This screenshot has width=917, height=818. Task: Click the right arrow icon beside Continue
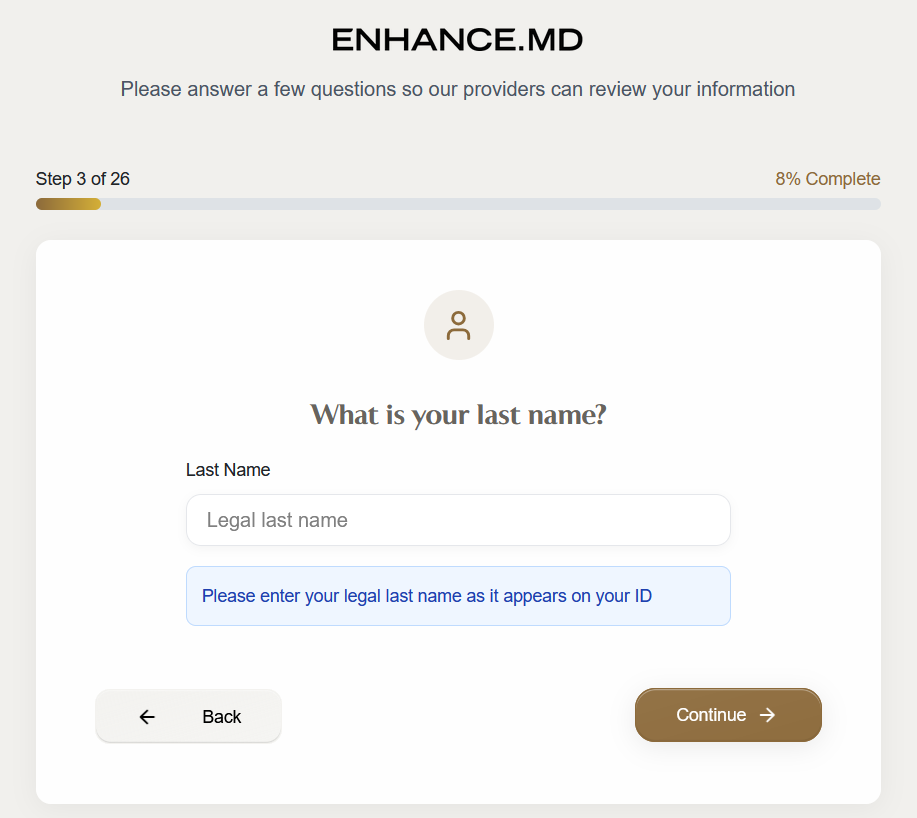point(767,715)
